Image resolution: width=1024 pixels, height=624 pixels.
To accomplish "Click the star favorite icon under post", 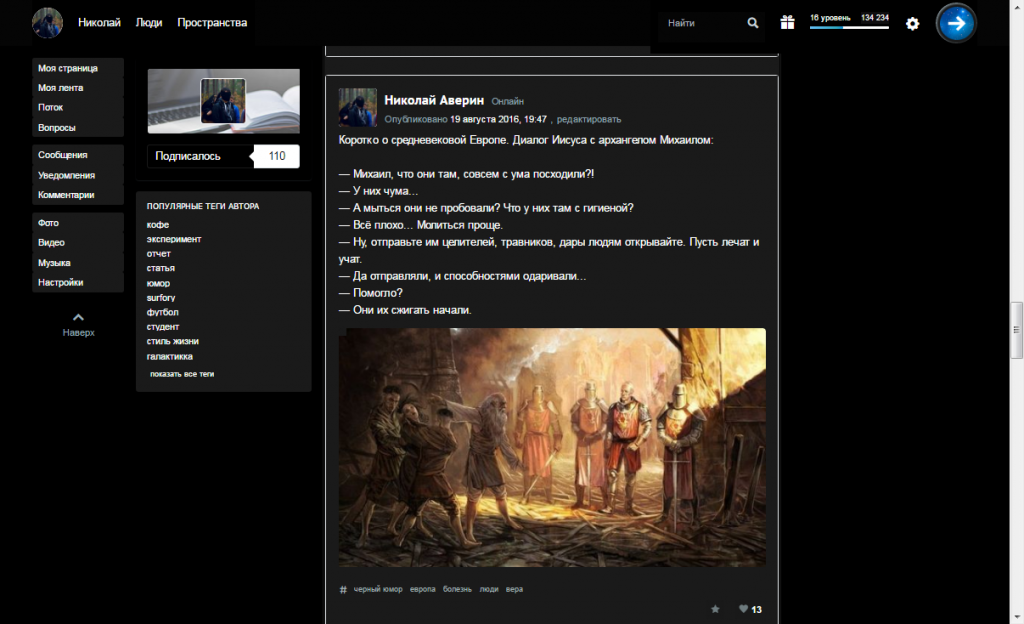I will pyautogui.click(x=715, y=609).
